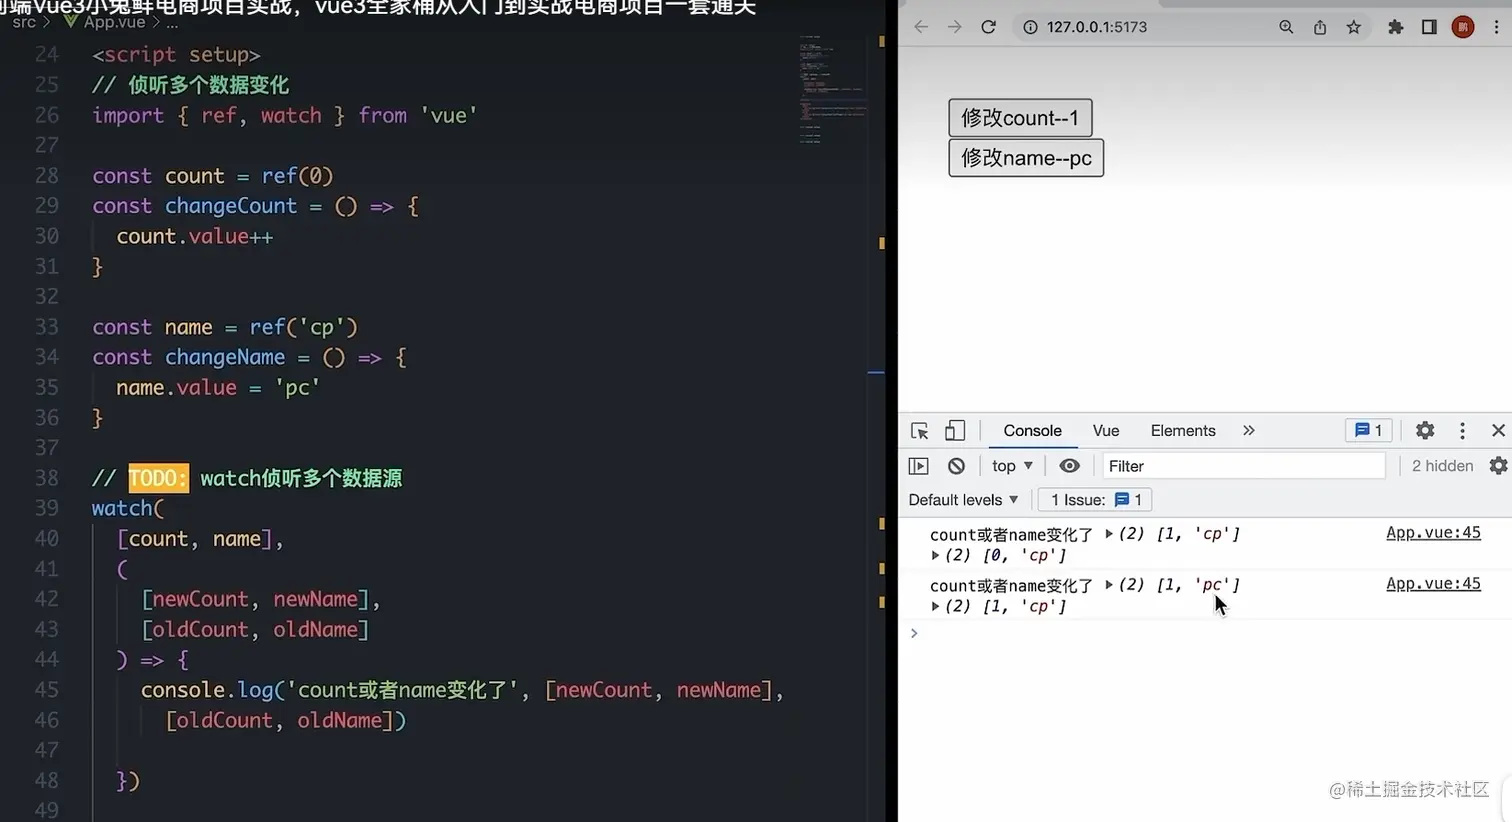Click the code 'const changeCount = () => {'

coord(256,207)
